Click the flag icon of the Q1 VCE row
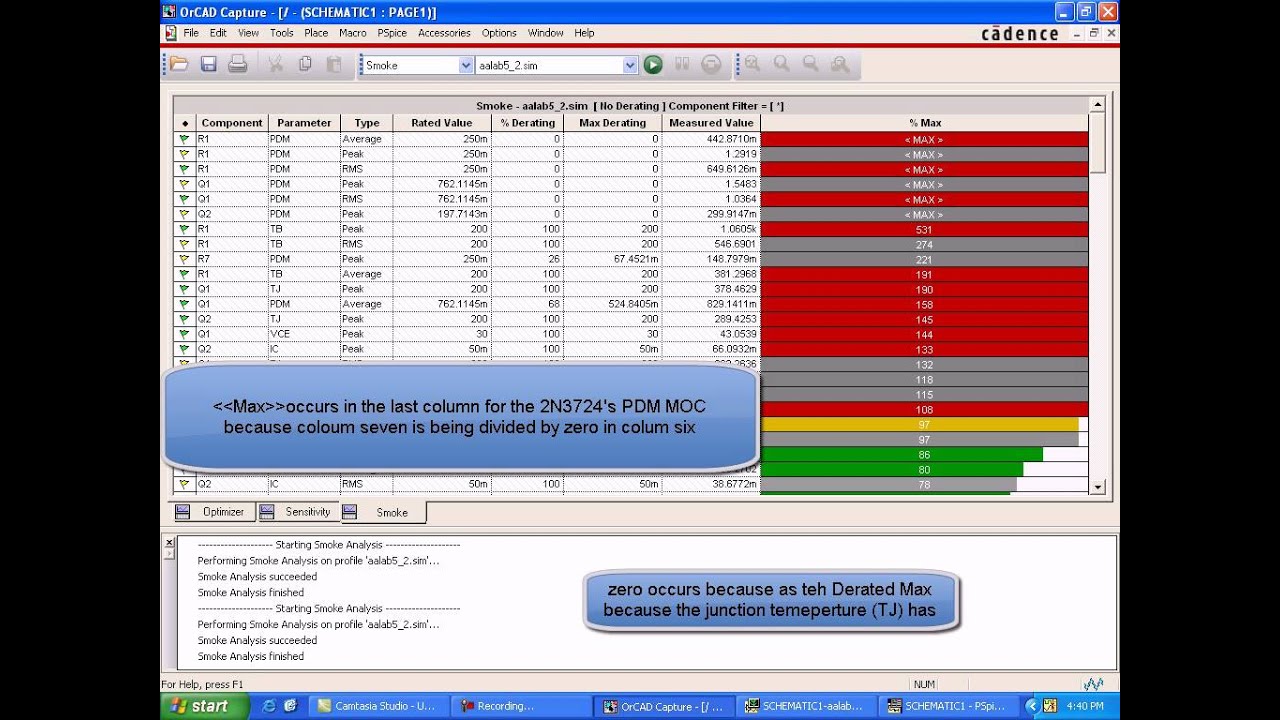This screenshot has height=720, width=1280. (184, 334)
